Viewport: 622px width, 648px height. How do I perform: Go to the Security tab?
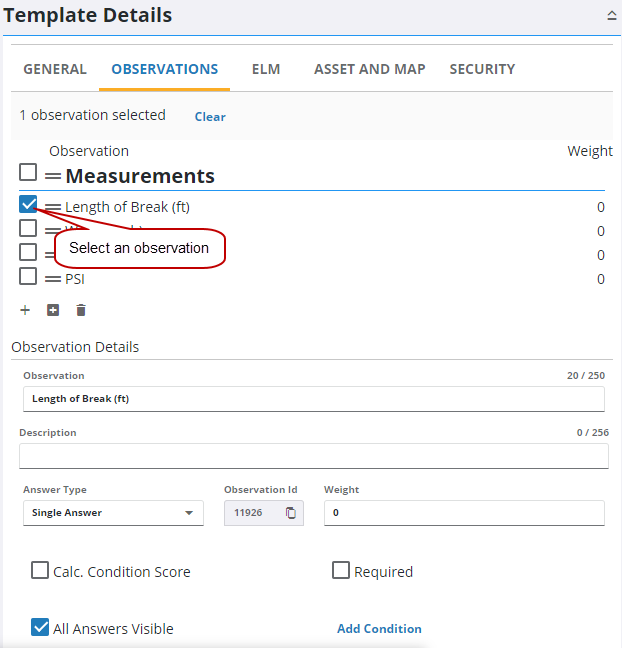point(482,69)
